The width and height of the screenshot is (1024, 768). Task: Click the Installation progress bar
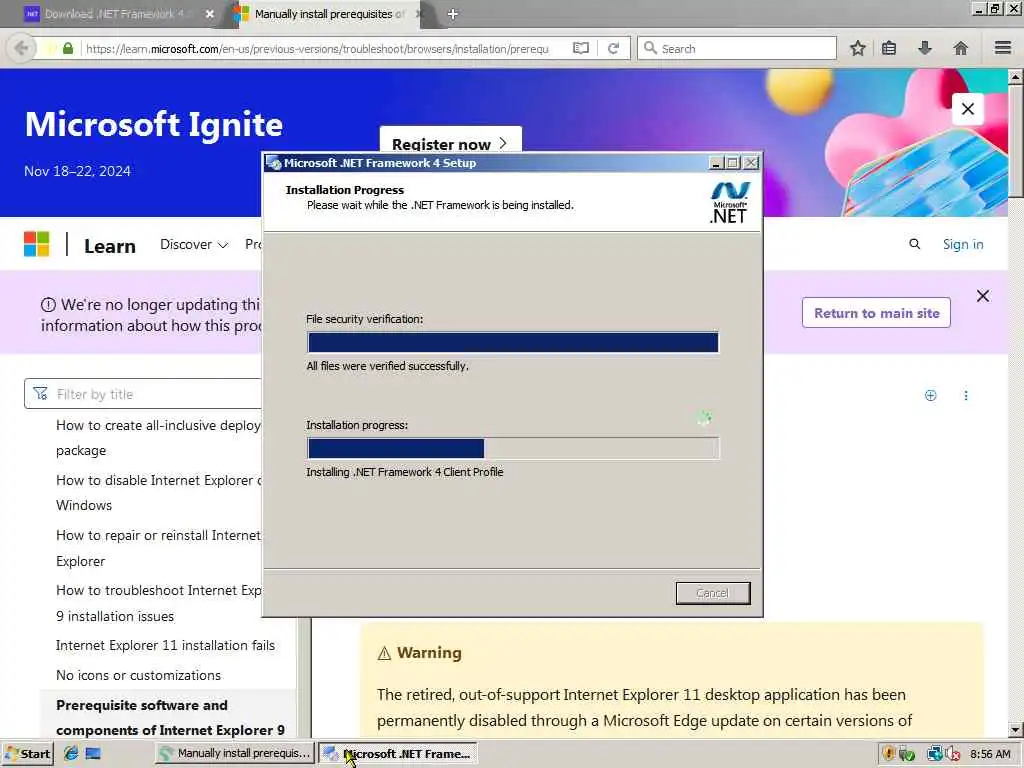pos(513,449)
